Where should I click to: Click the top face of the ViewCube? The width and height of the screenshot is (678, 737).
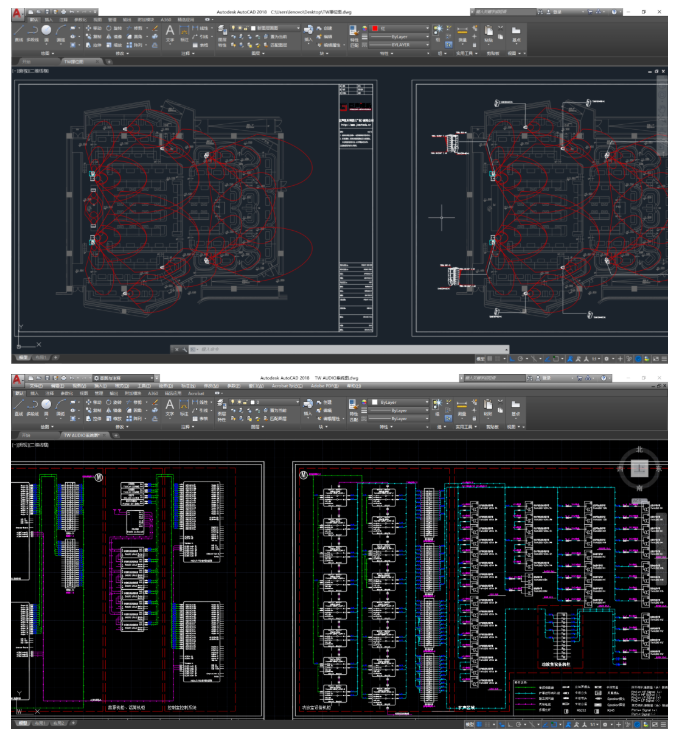point(641,467)
